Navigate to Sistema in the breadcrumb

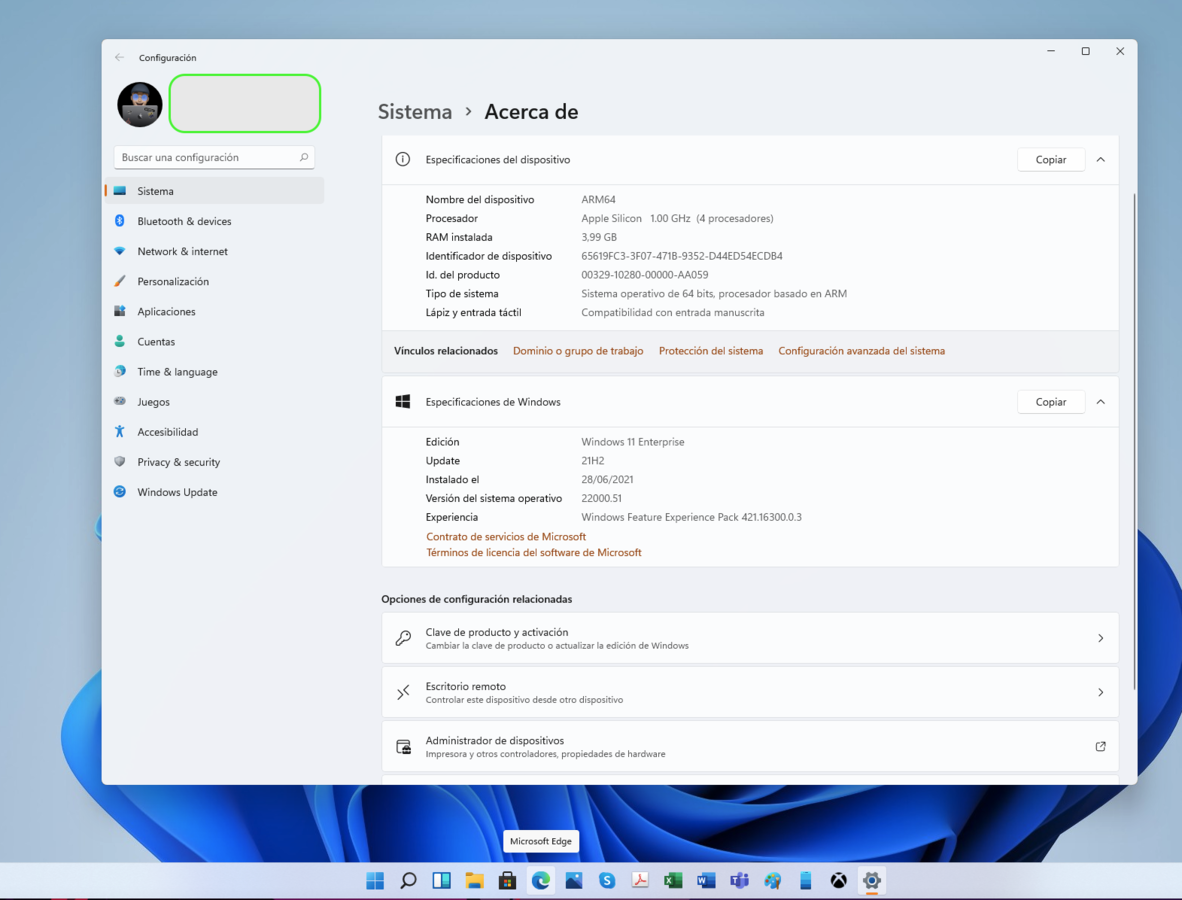tap(415, 112)
